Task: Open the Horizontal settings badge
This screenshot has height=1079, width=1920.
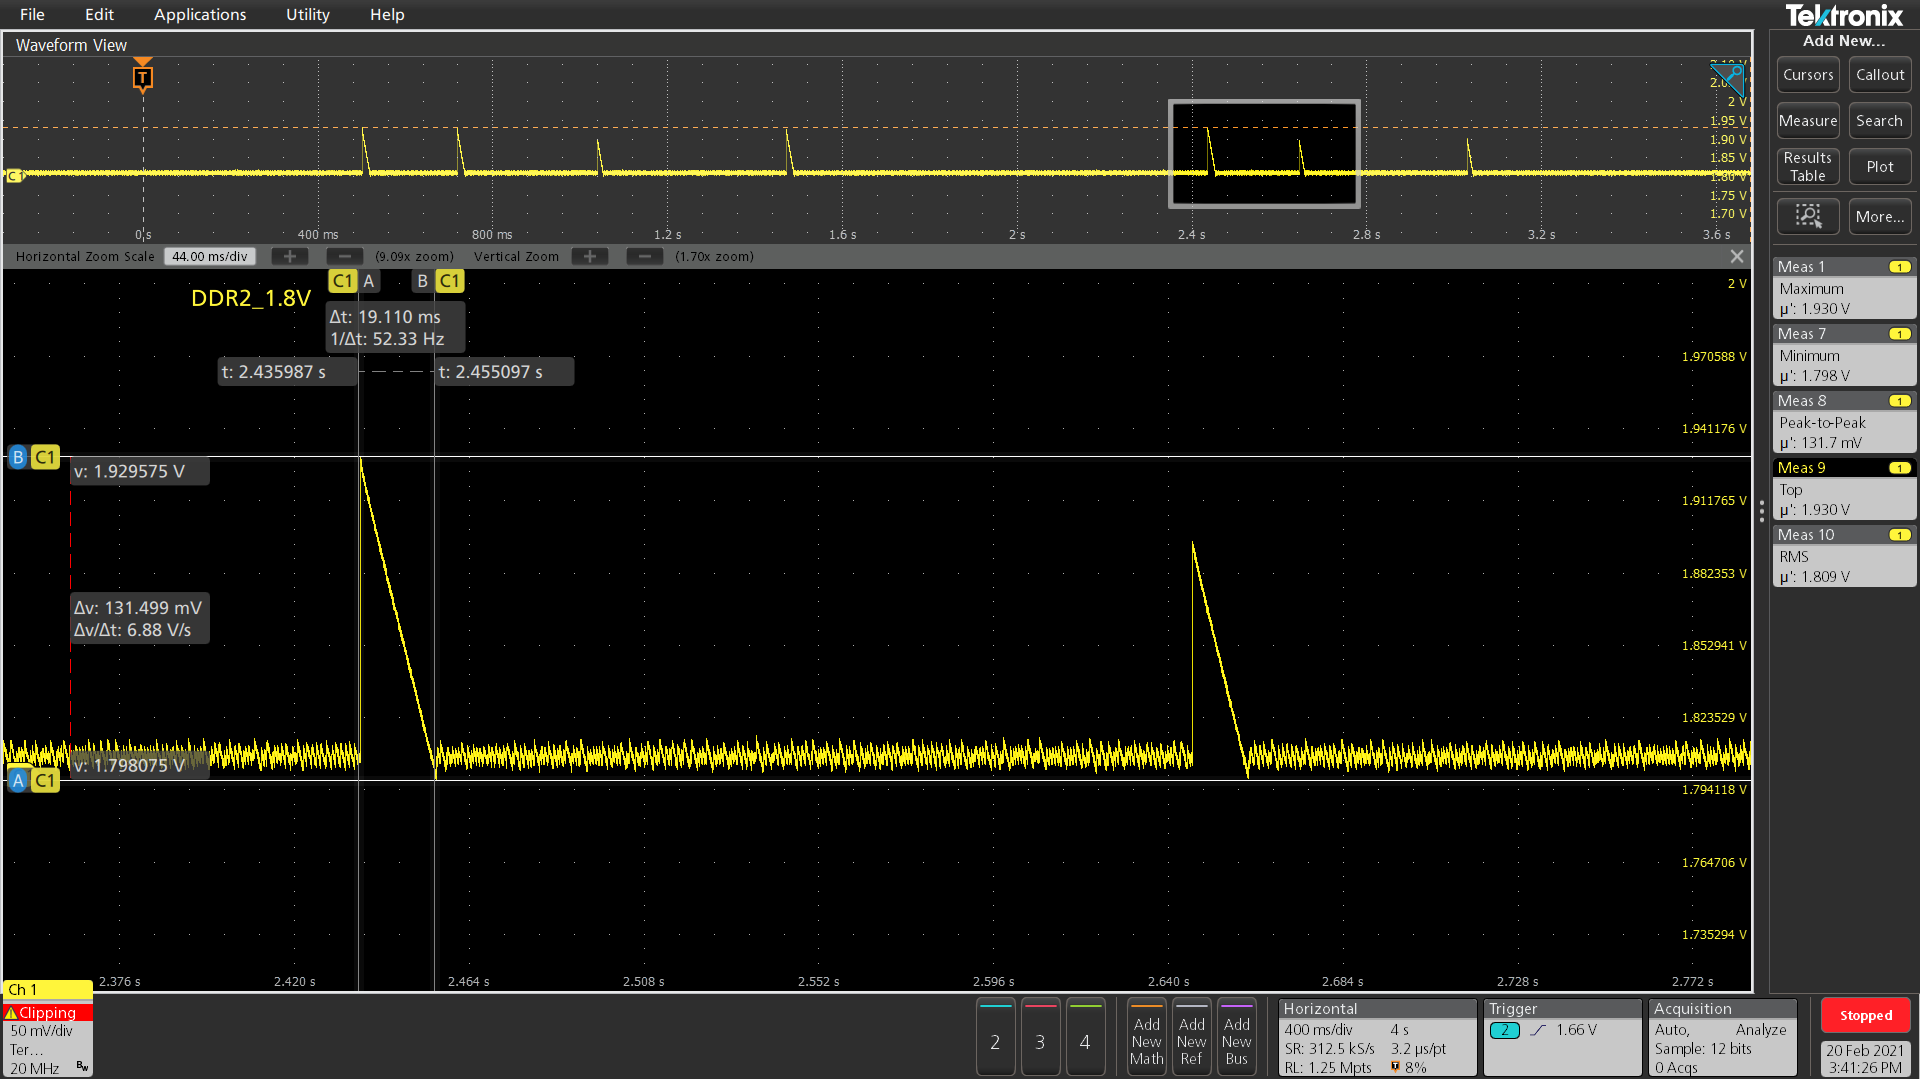Action: coord(1377,1038)
